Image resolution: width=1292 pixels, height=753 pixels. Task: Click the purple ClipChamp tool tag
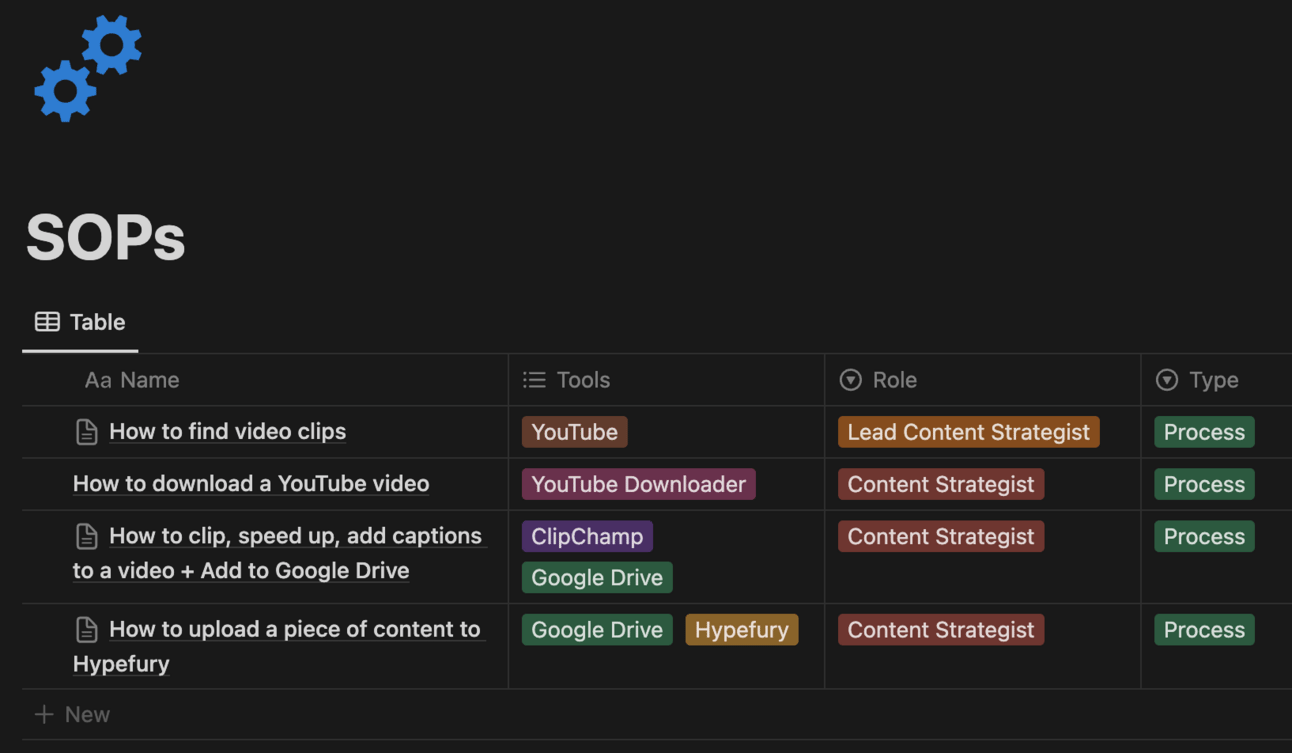587,536
